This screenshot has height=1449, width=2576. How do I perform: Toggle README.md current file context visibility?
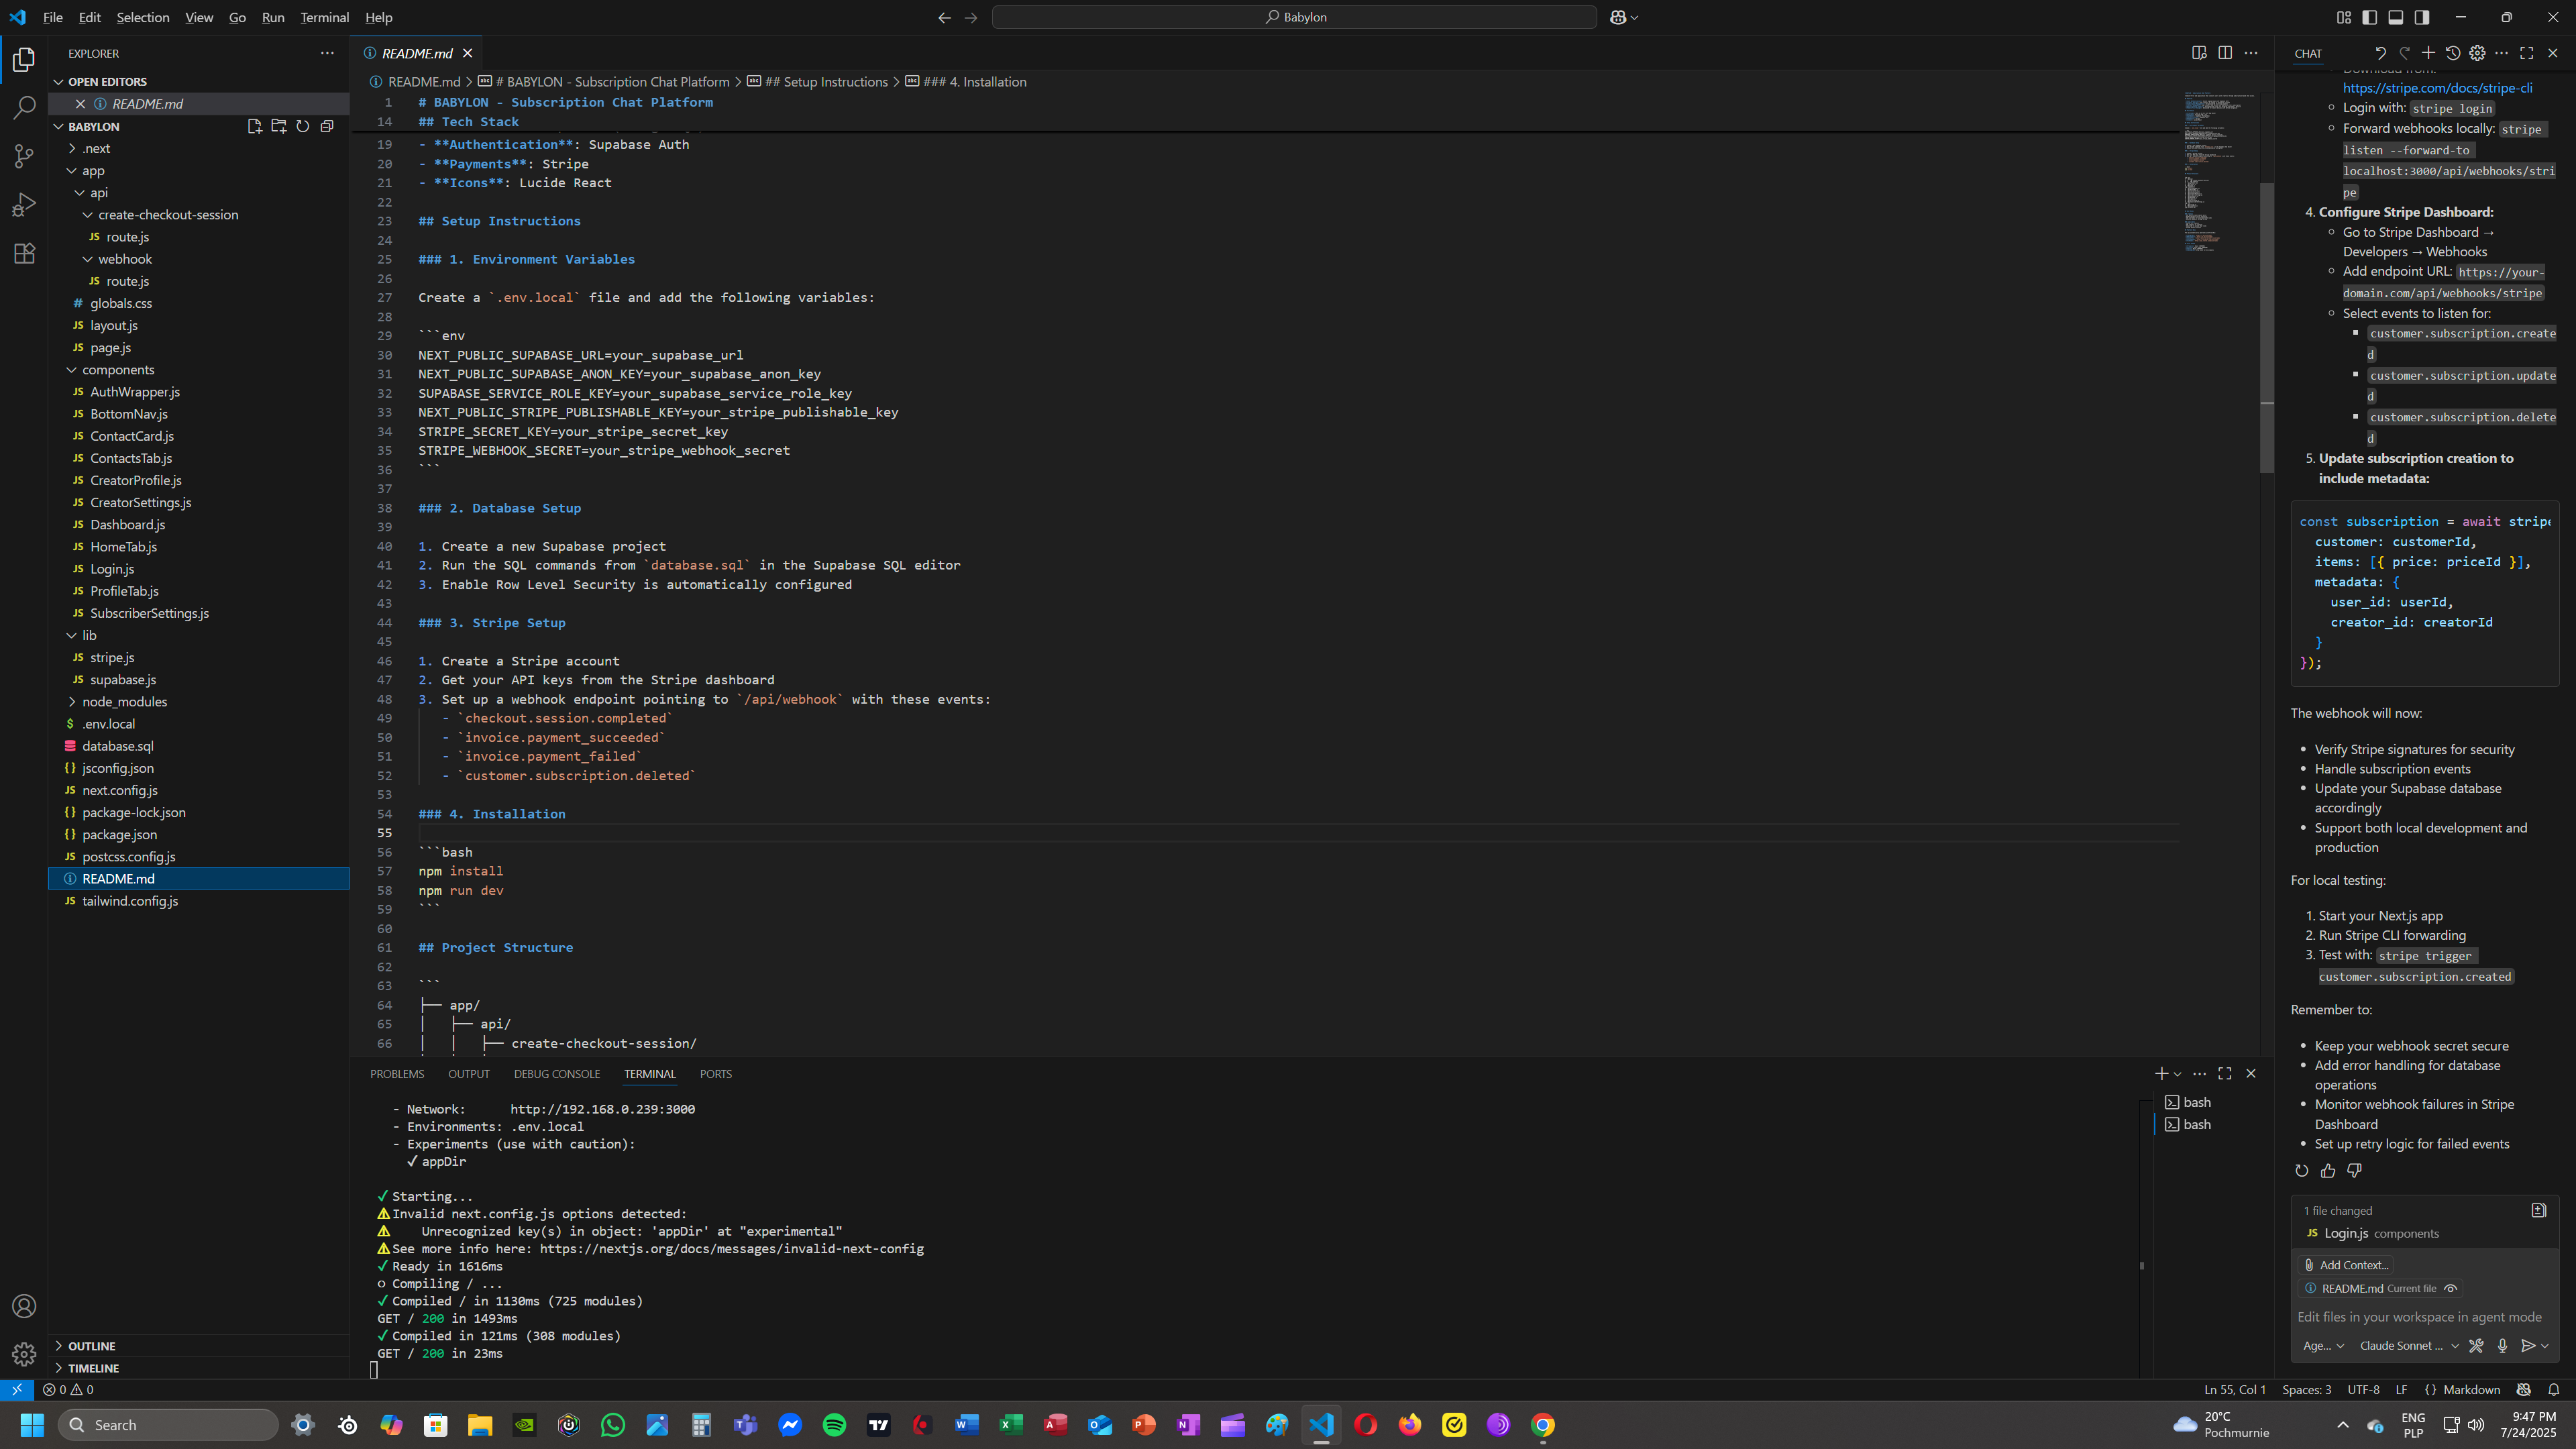coord(2450,1288)
